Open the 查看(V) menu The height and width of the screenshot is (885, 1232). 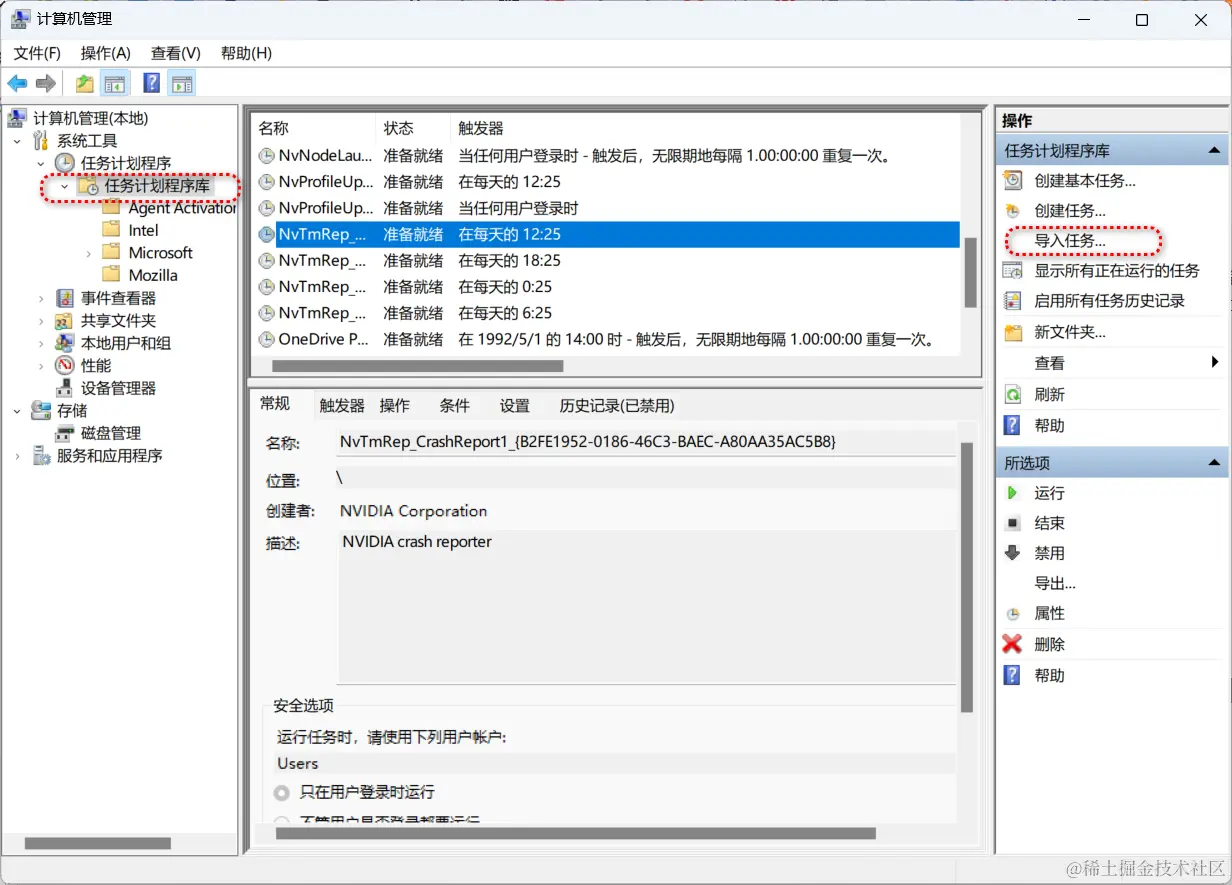tap(176, 53)
